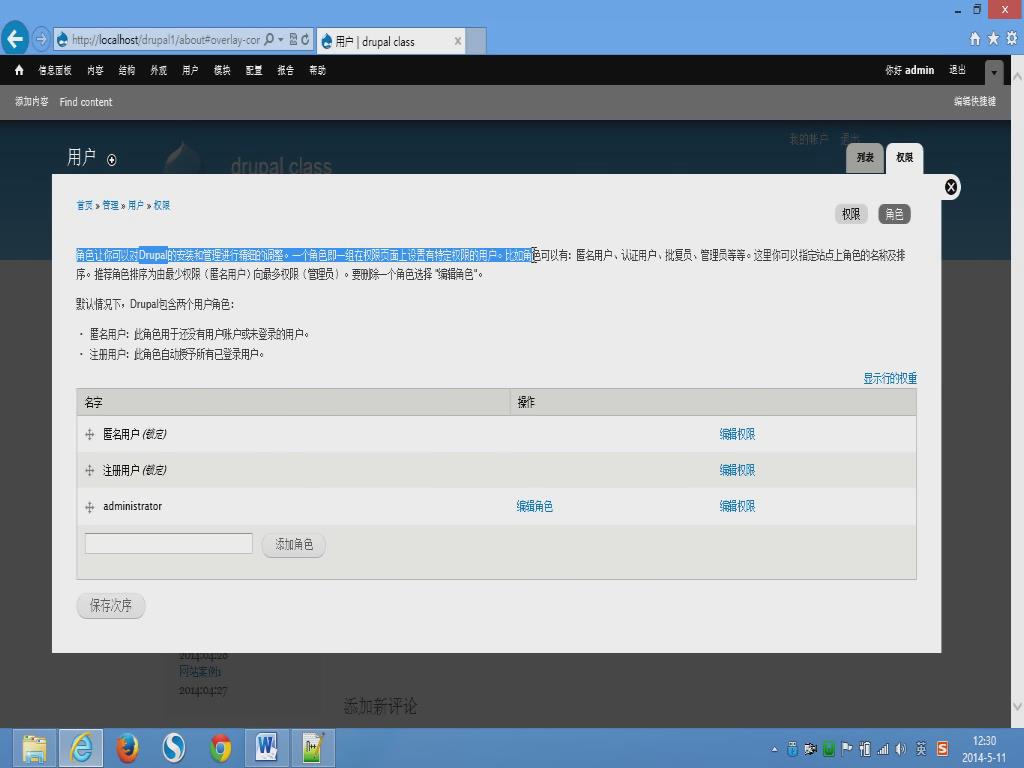Open File Explorer from the taskbar
Viewport: 1024px width, 768px height.
(34, 748)
